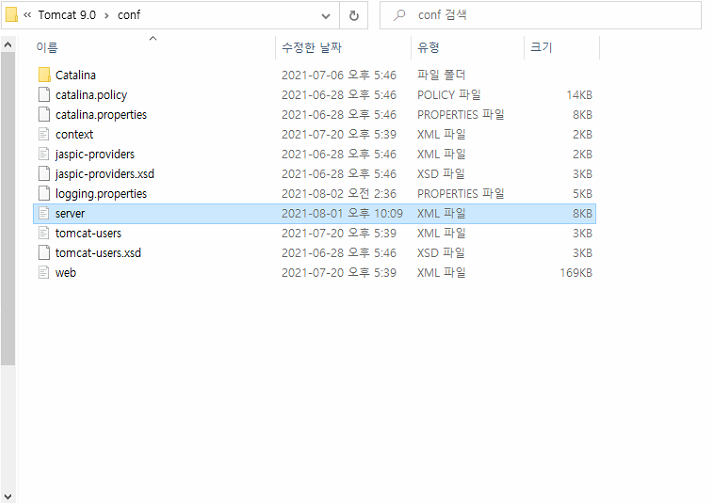Image resolution: width=713 pixels, height=503 pixels.
Task: Click the server XML file icon
Action: [x=44, y=213]
